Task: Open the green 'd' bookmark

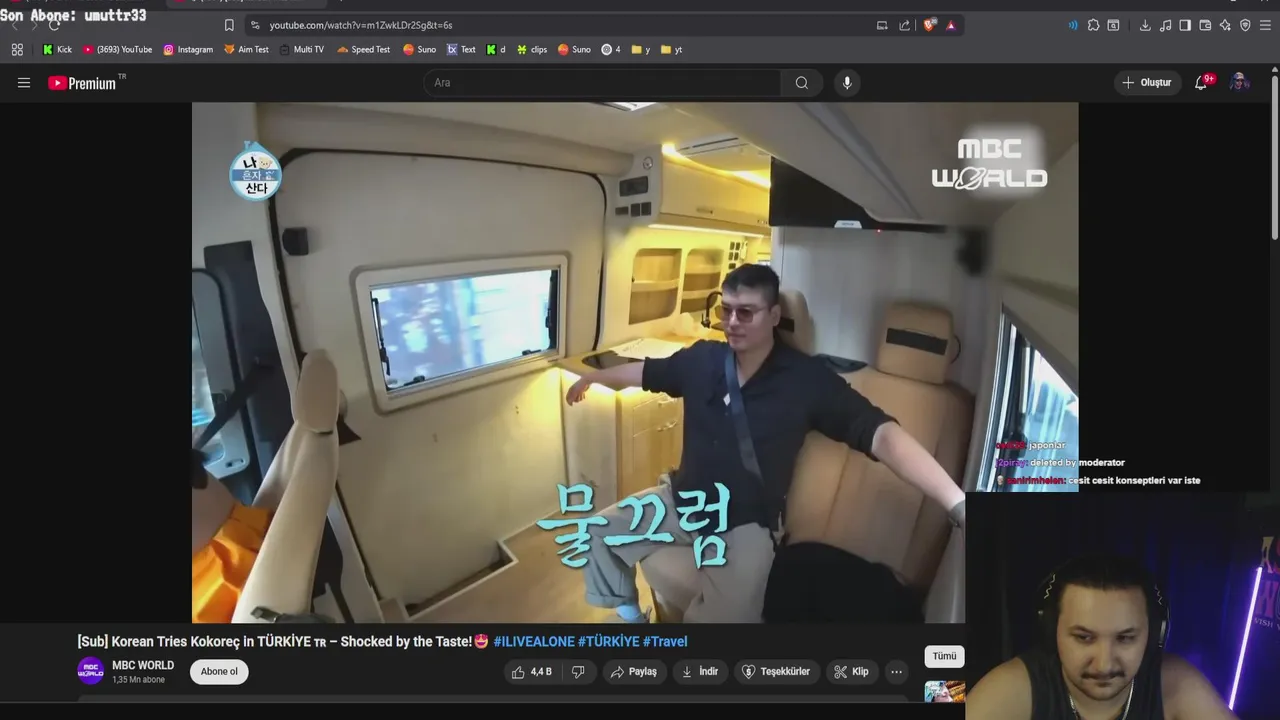Action: 496,49
